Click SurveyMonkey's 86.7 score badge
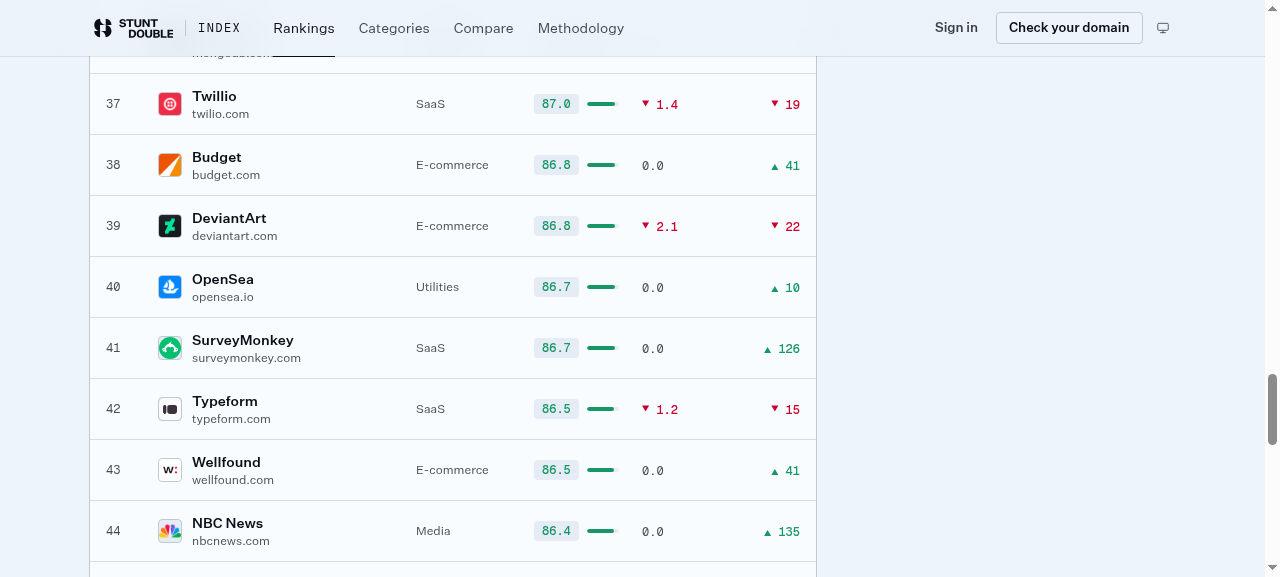 (556, 348)
